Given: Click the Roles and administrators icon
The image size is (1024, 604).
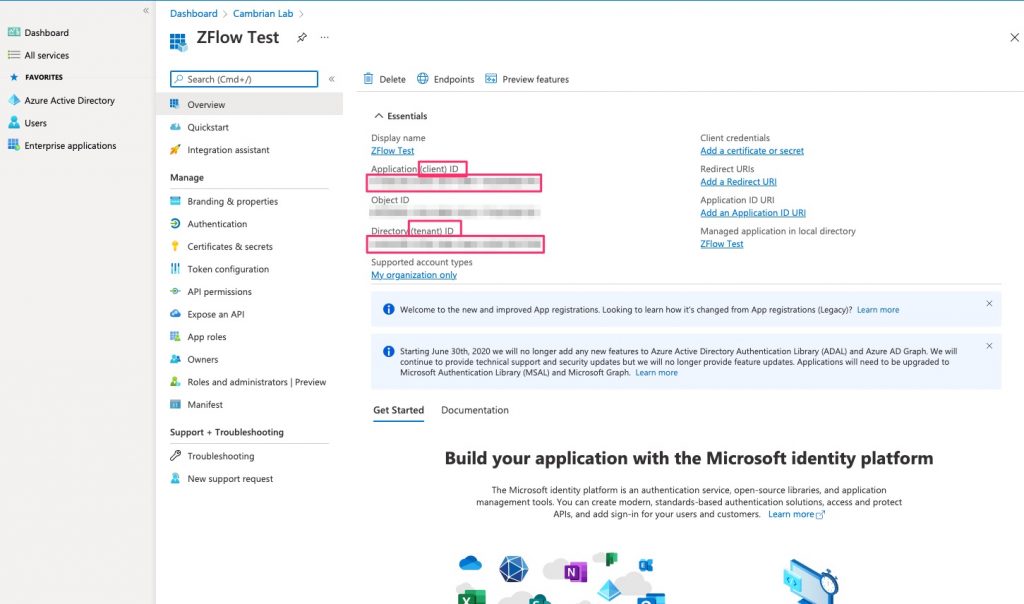Looking at the screenshot, I should [175, 381].
